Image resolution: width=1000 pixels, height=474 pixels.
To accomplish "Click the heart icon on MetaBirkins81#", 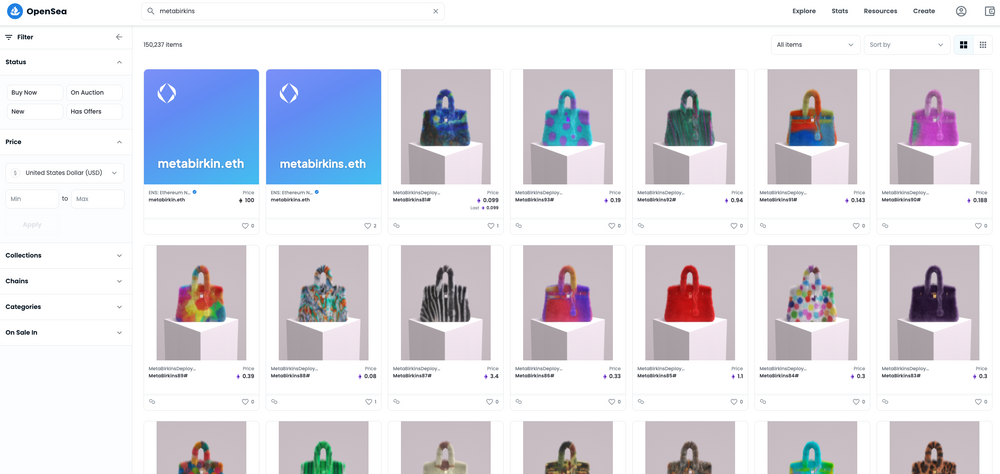I will coord(489,226).
